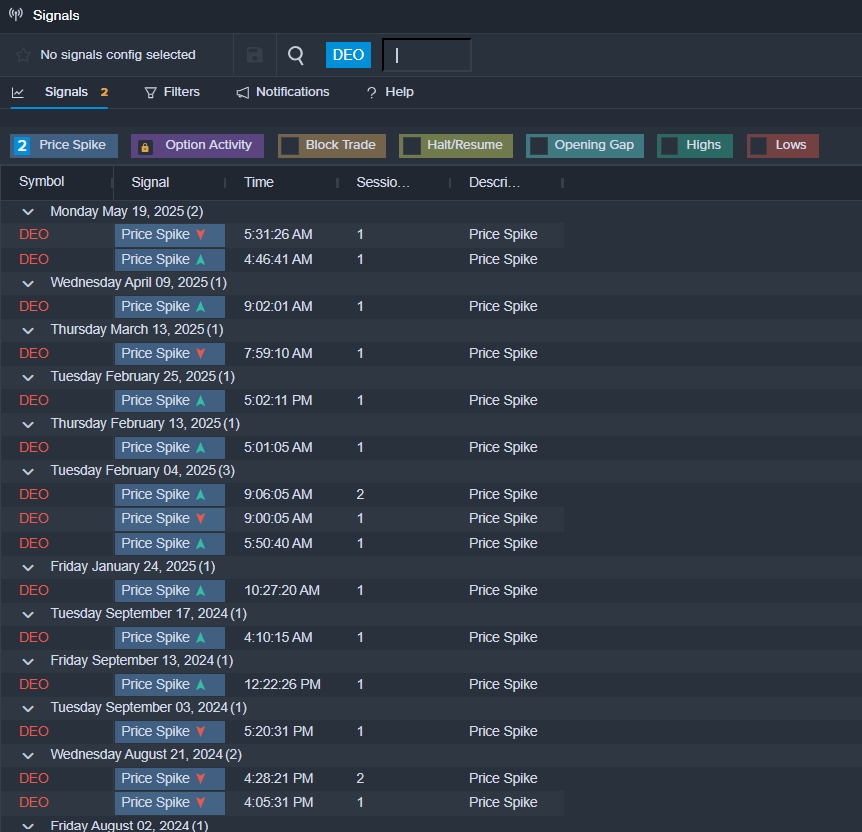Collapse the Tuesday February 04, 2025 group
862x832 pixels.
(x=28, y=471)
